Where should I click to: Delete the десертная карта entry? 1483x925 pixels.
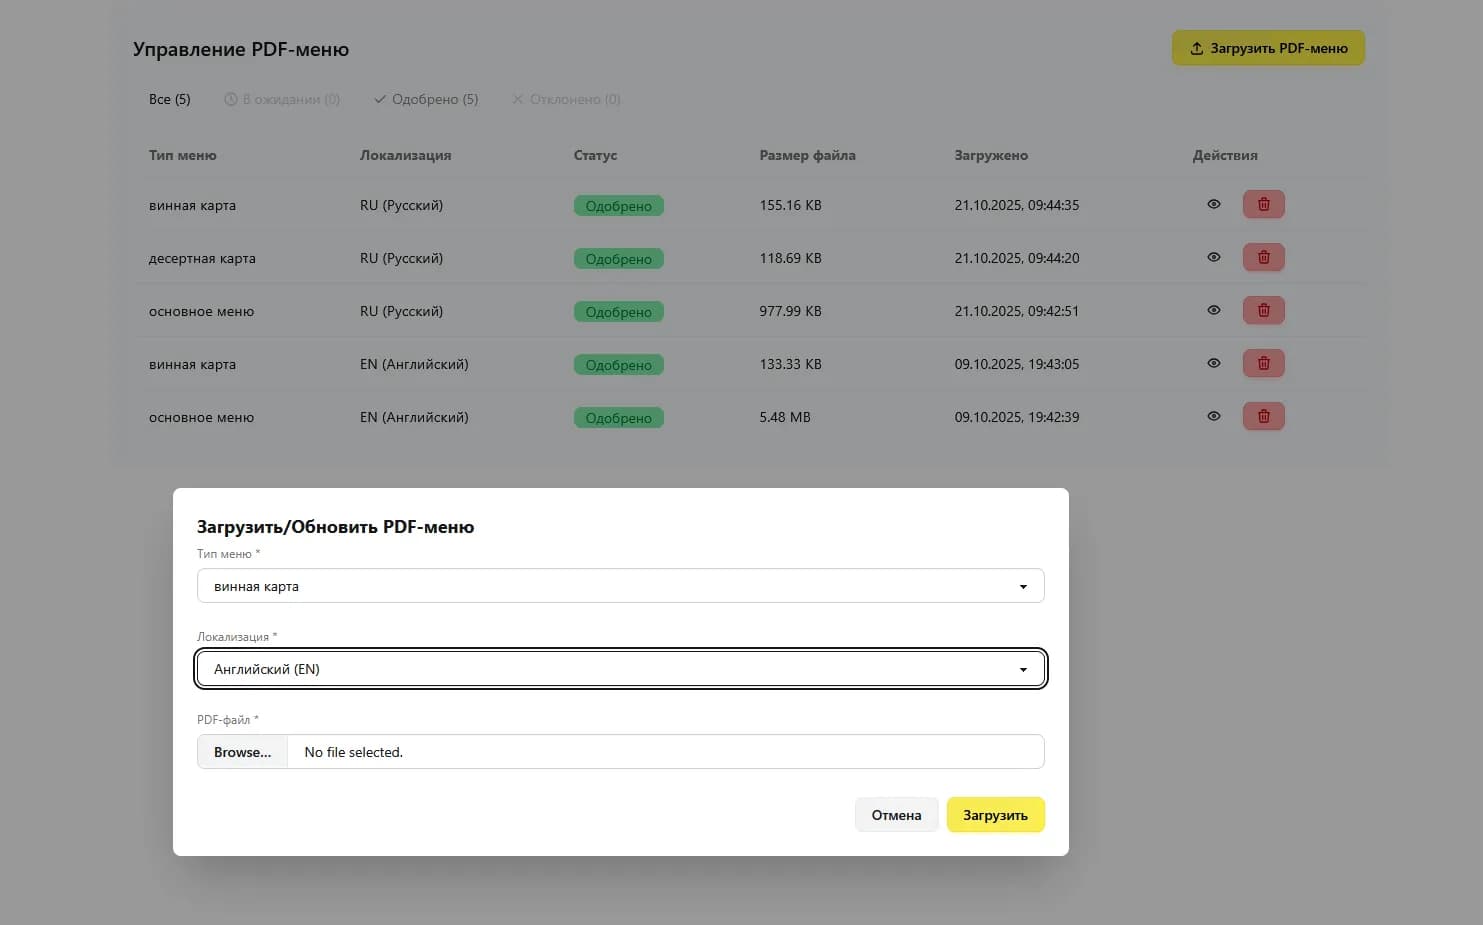click(x=1263, y=257)
